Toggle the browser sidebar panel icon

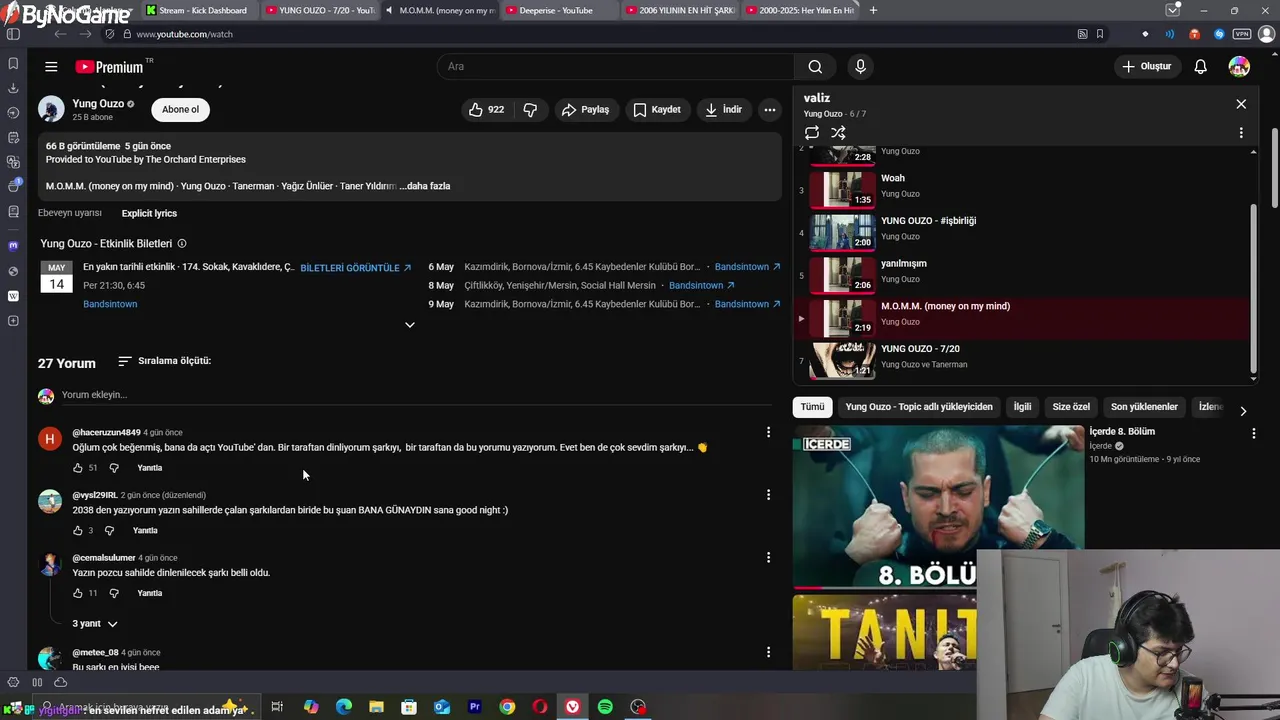13,34
